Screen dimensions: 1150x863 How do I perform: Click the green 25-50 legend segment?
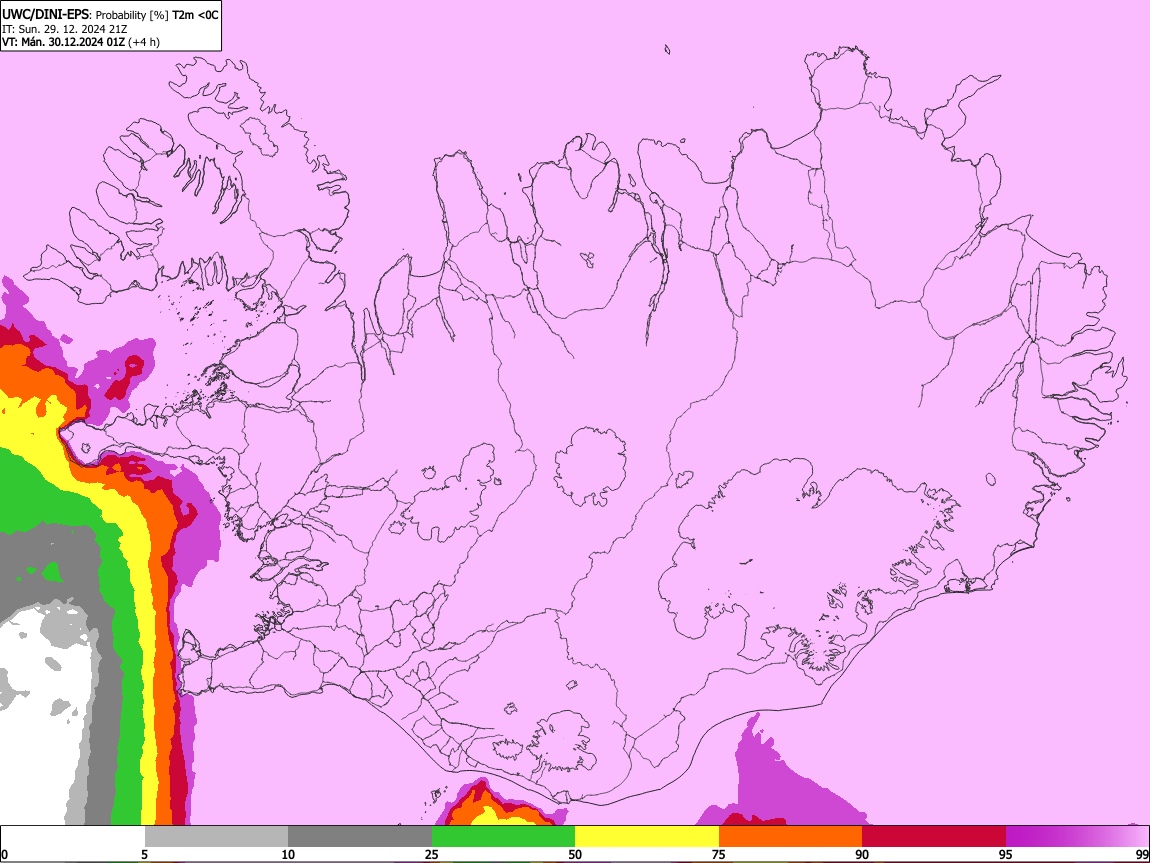pyautogui.click(x=503, y=837)
